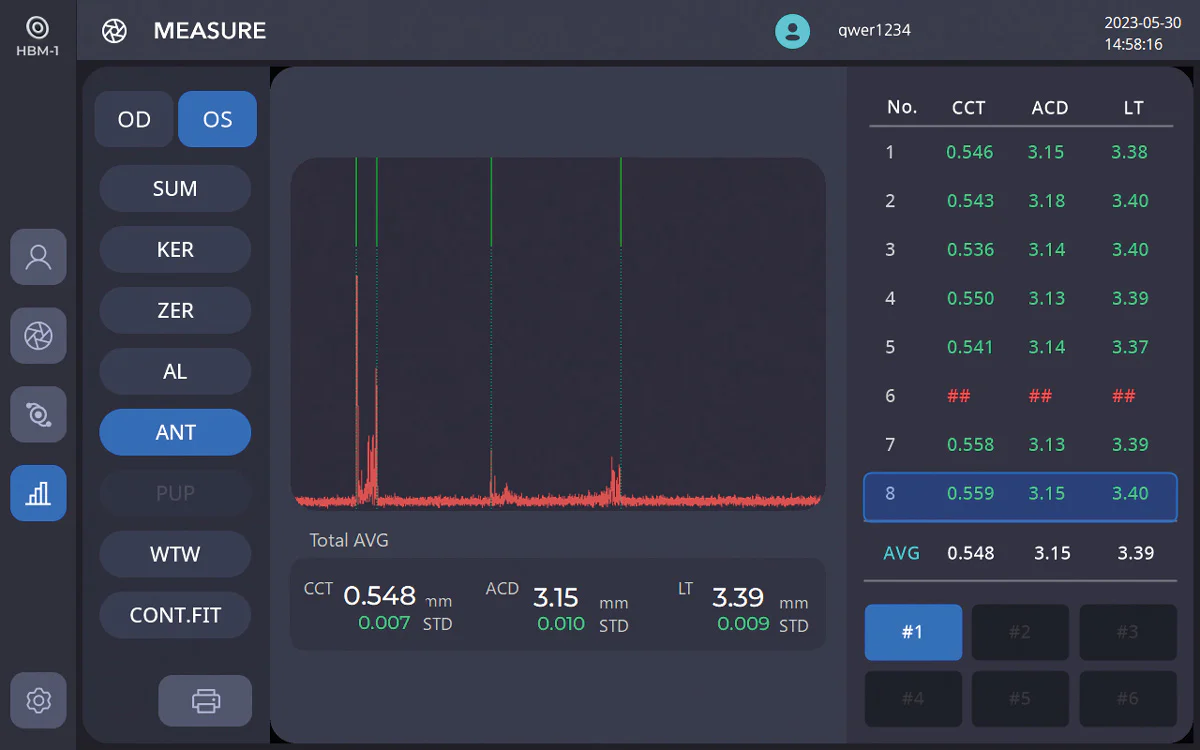This screenshot has height=750, width=1200.
Task: Open the bar chart results icon
Action: point(38,493)
